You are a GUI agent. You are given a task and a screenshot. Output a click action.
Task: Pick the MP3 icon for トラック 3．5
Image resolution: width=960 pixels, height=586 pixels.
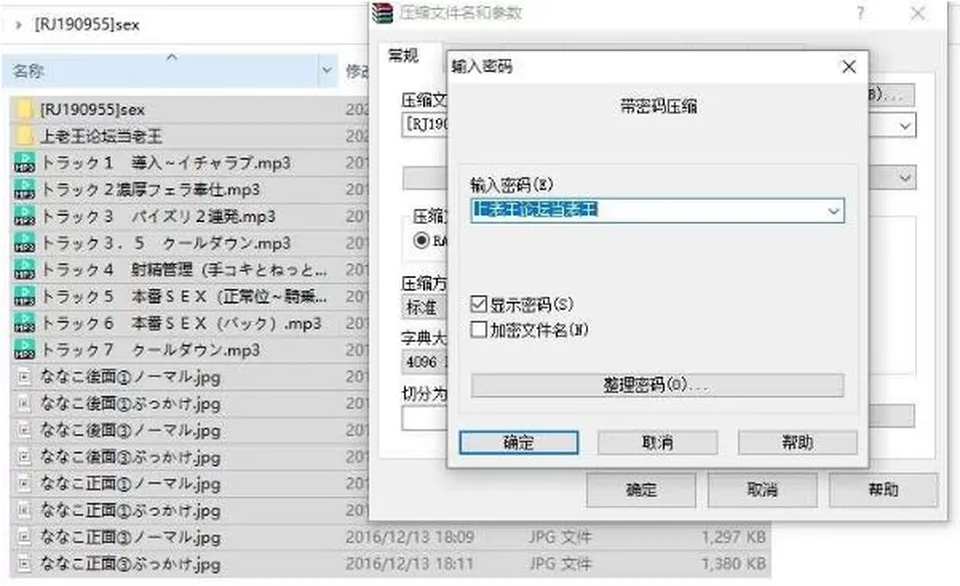pos(24,243)
